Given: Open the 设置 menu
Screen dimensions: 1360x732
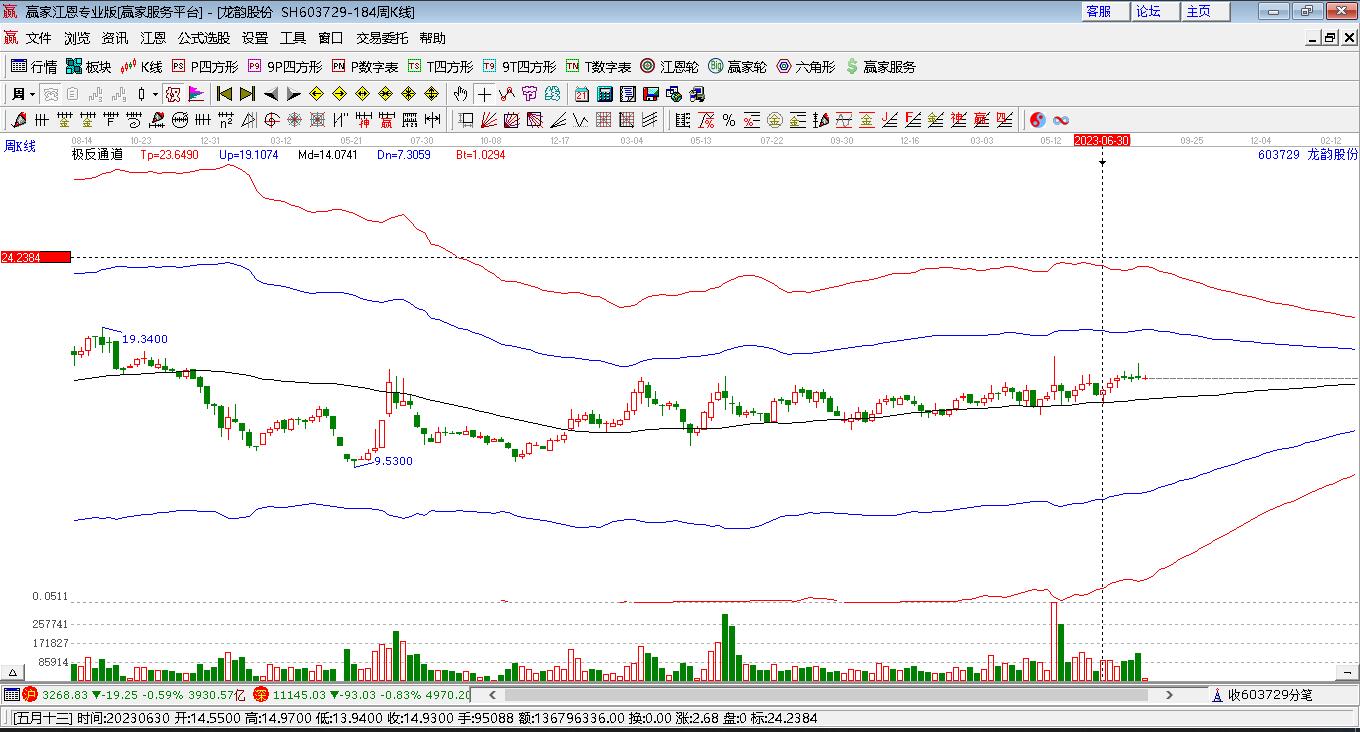Looking at the screenshot, I should (255, 38).
